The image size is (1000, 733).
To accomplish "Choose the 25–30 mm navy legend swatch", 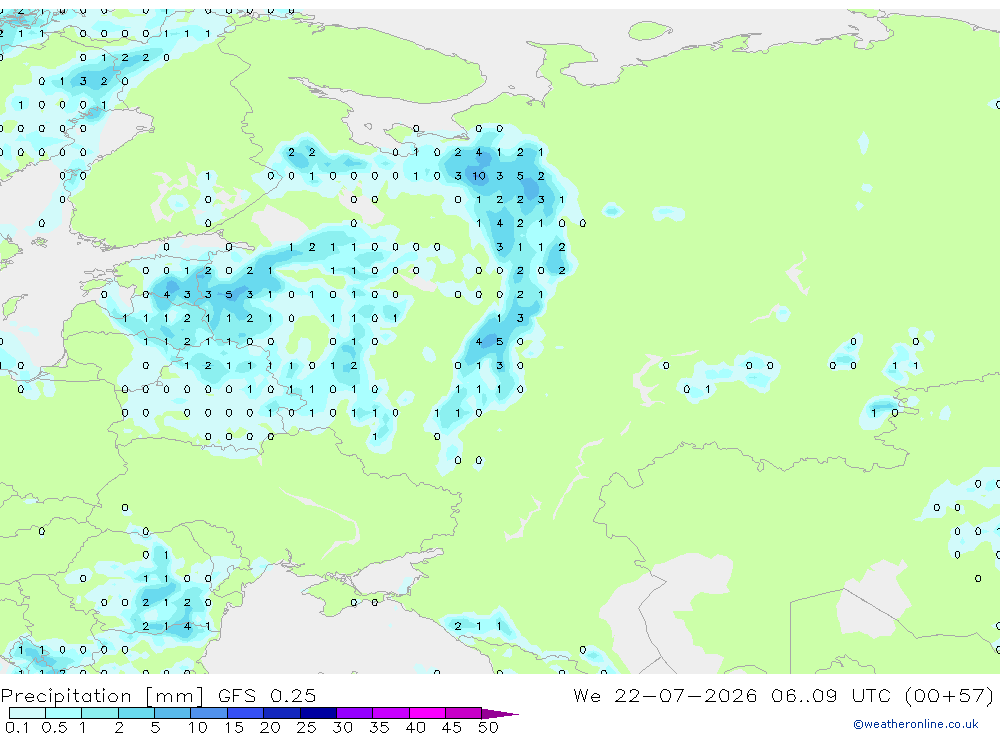I will [x=318, y=713].
